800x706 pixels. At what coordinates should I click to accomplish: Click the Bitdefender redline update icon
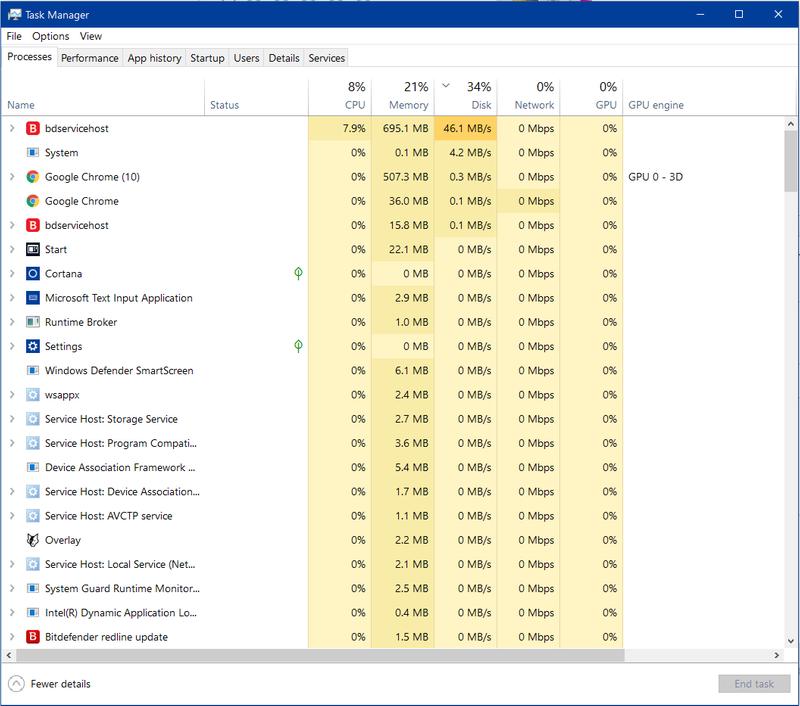tap(33, 637)
